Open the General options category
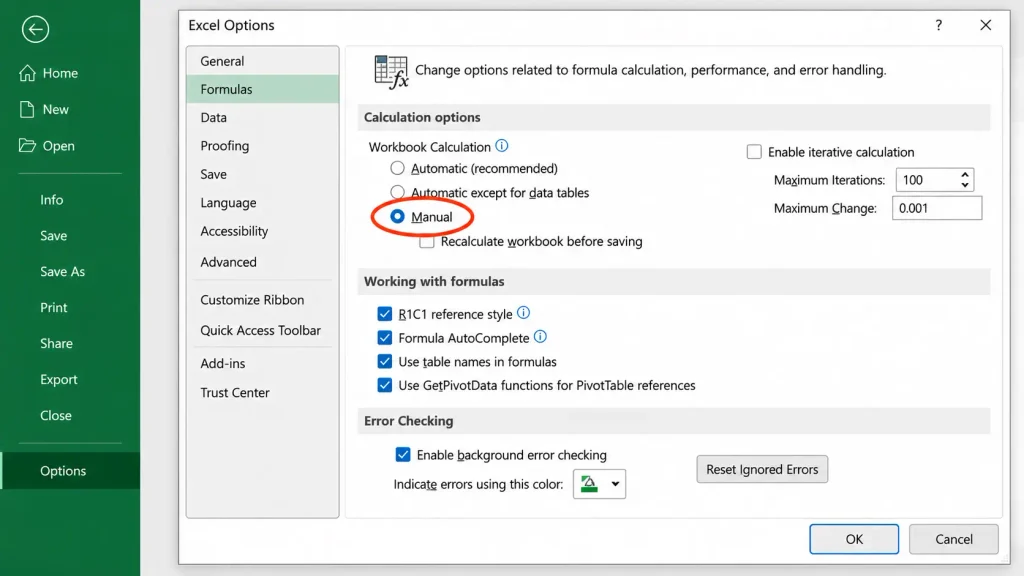Viewport: 1024px width, 576px height. click(263, 61)
